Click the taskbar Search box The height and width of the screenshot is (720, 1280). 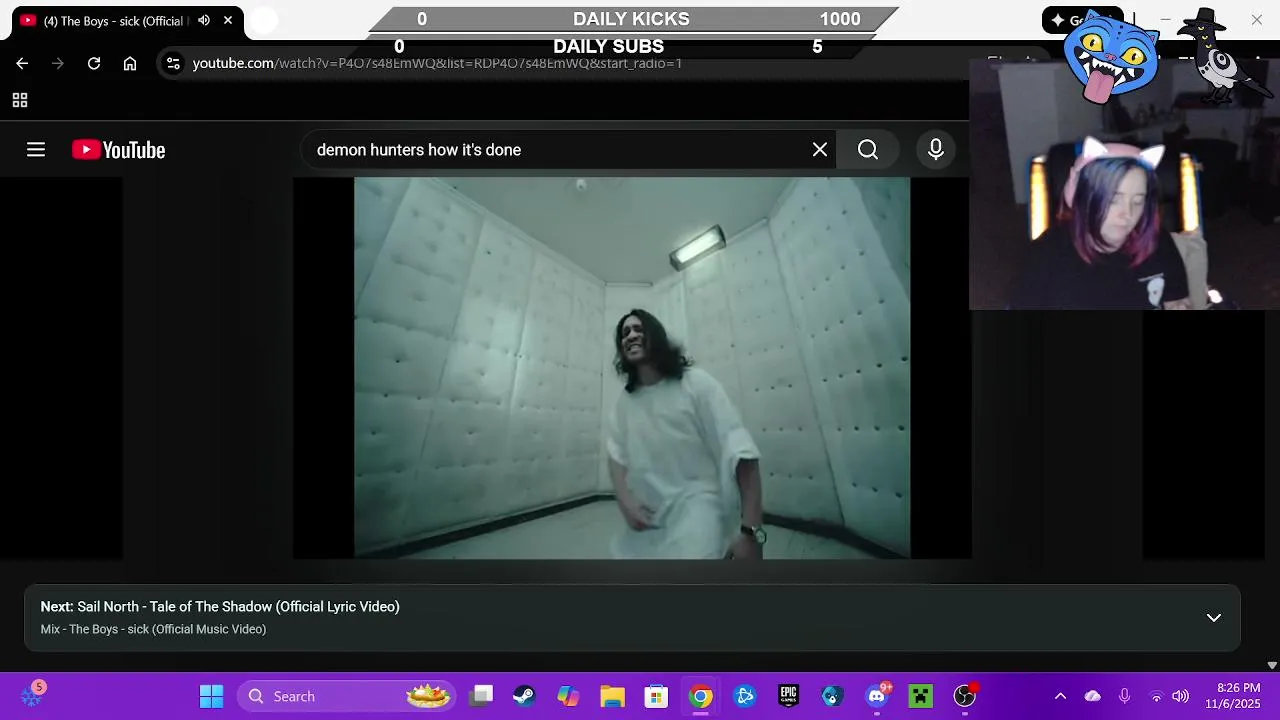pos(347,696)
